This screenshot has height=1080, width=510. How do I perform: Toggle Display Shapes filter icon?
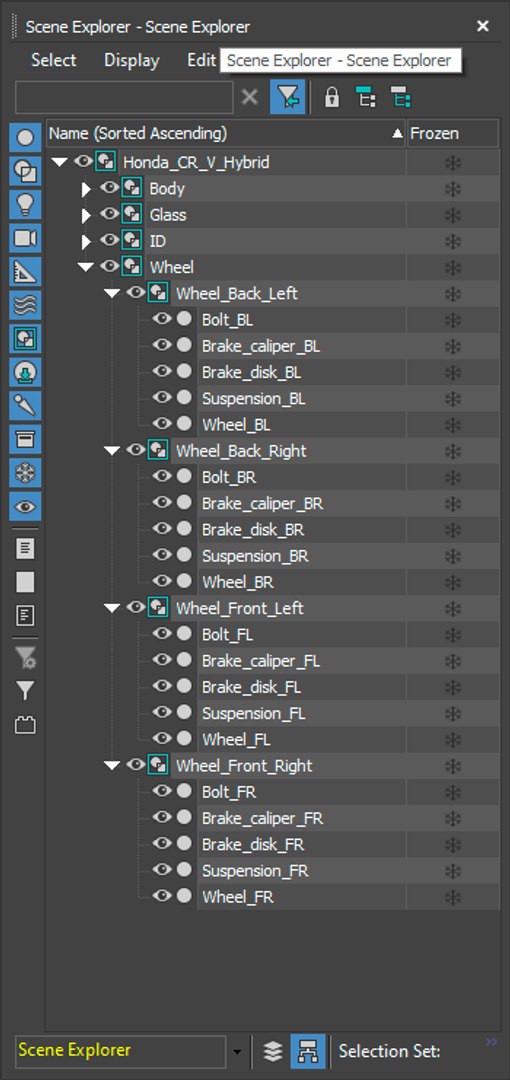[26, 171]
